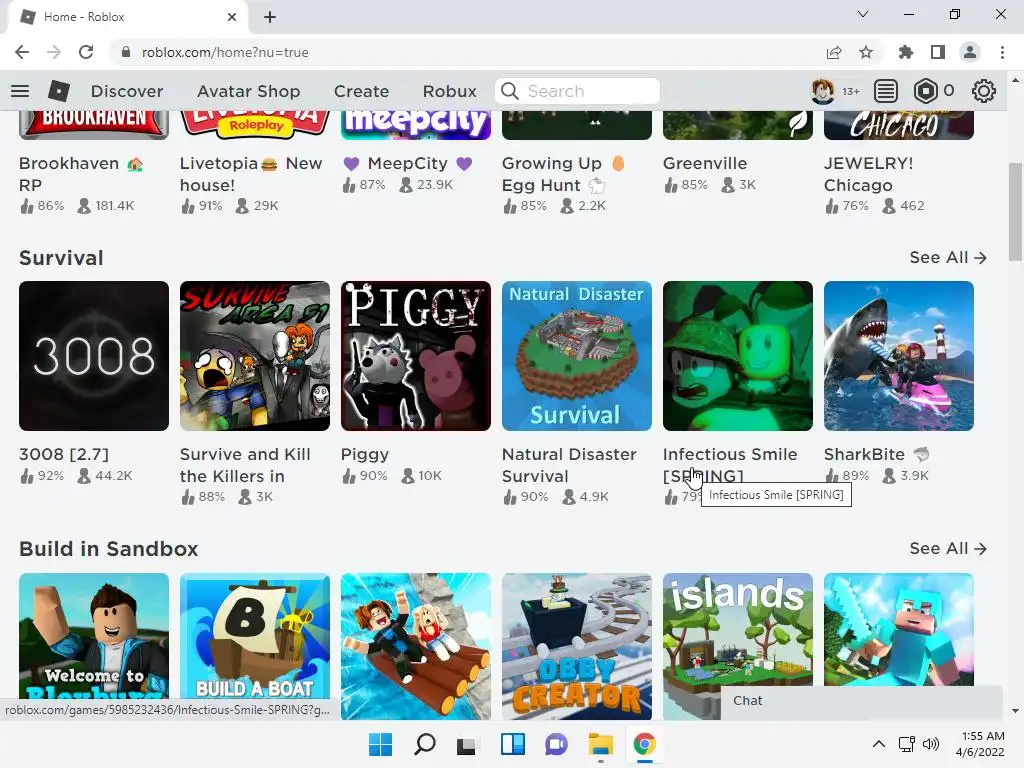Open the Chat panel bar
1024x768 pixels.
(x=861, y=701)
